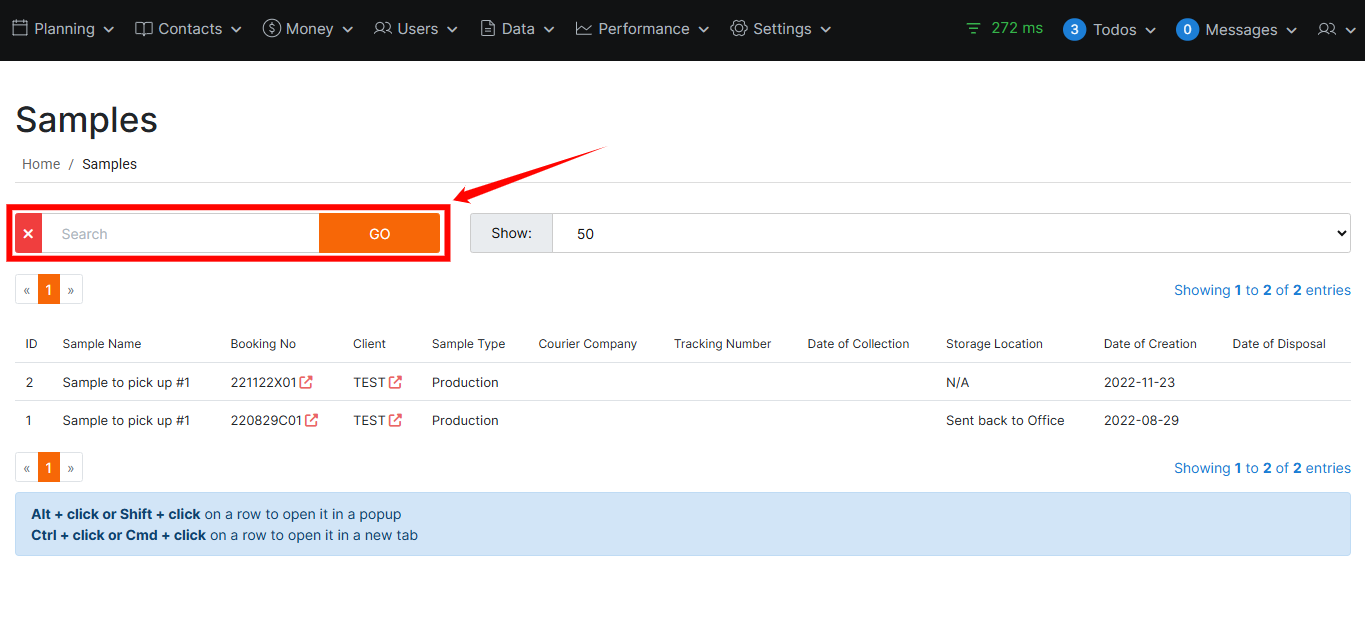Click the red clear search X icon

coord(28,234)
